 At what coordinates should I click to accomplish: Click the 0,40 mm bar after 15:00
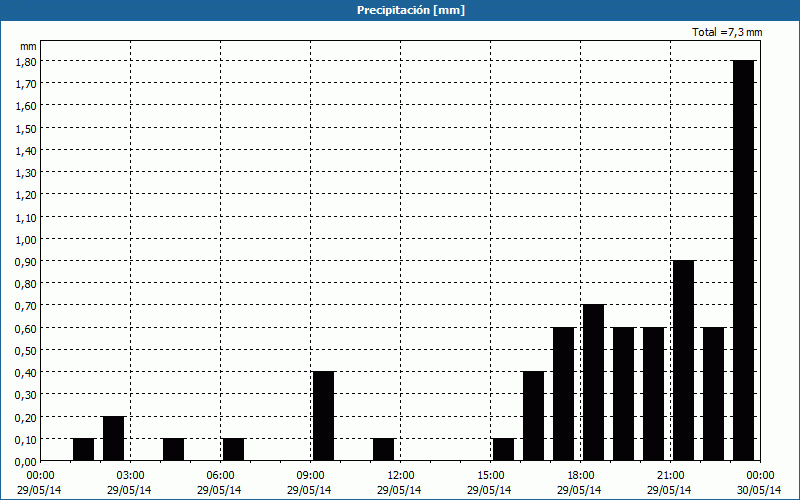(x=534, y=416)
